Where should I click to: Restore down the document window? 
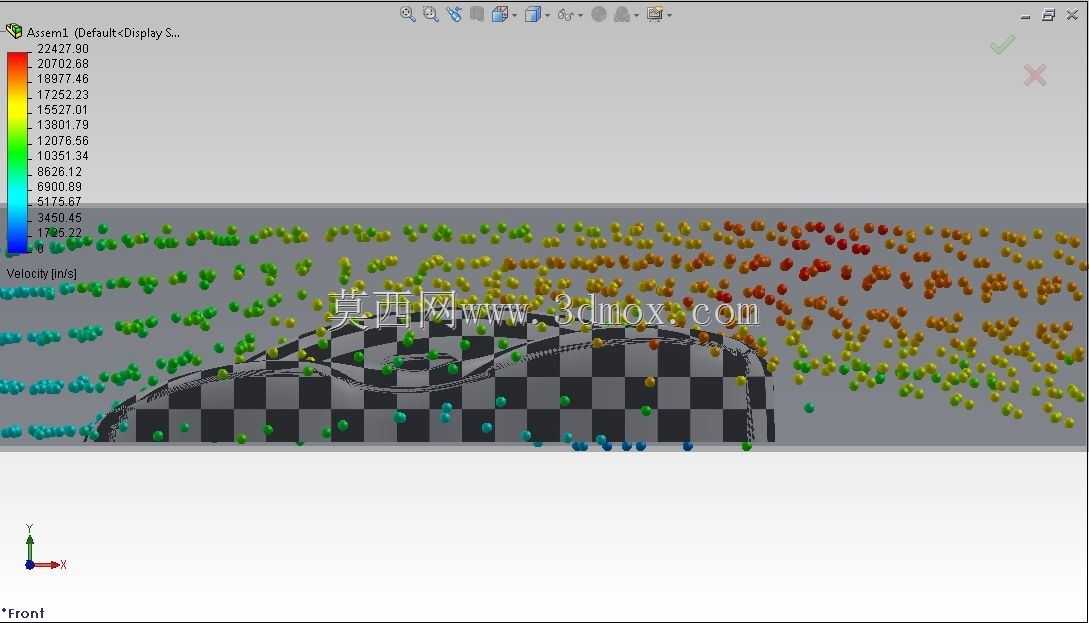pos(1049,15)
